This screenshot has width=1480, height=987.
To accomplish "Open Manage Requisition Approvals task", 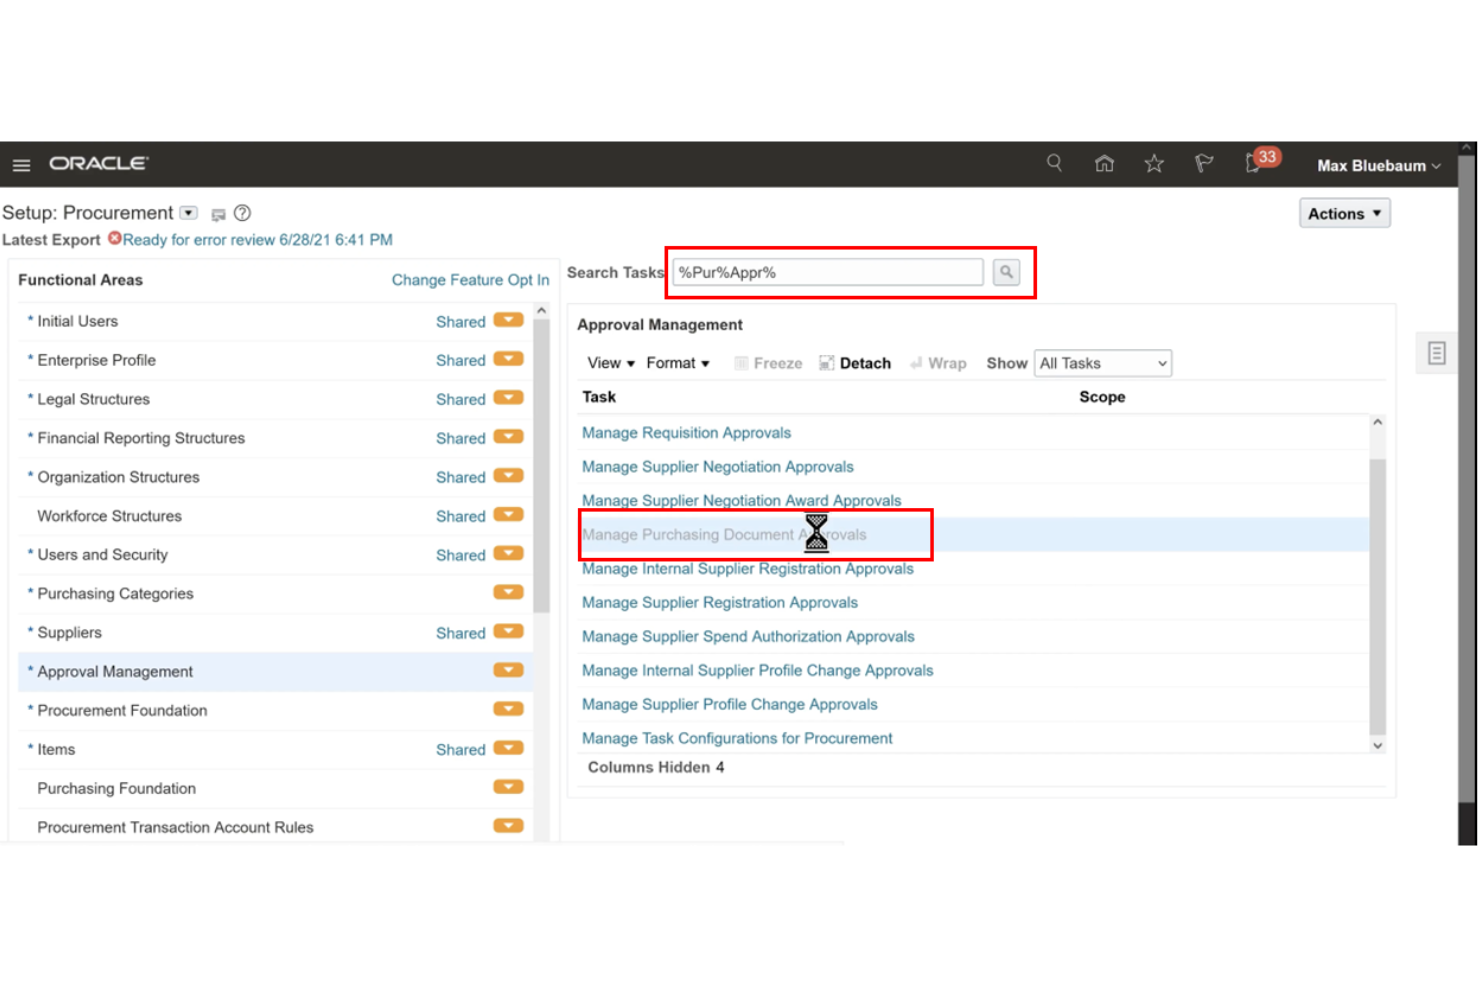I will point(686,433).
